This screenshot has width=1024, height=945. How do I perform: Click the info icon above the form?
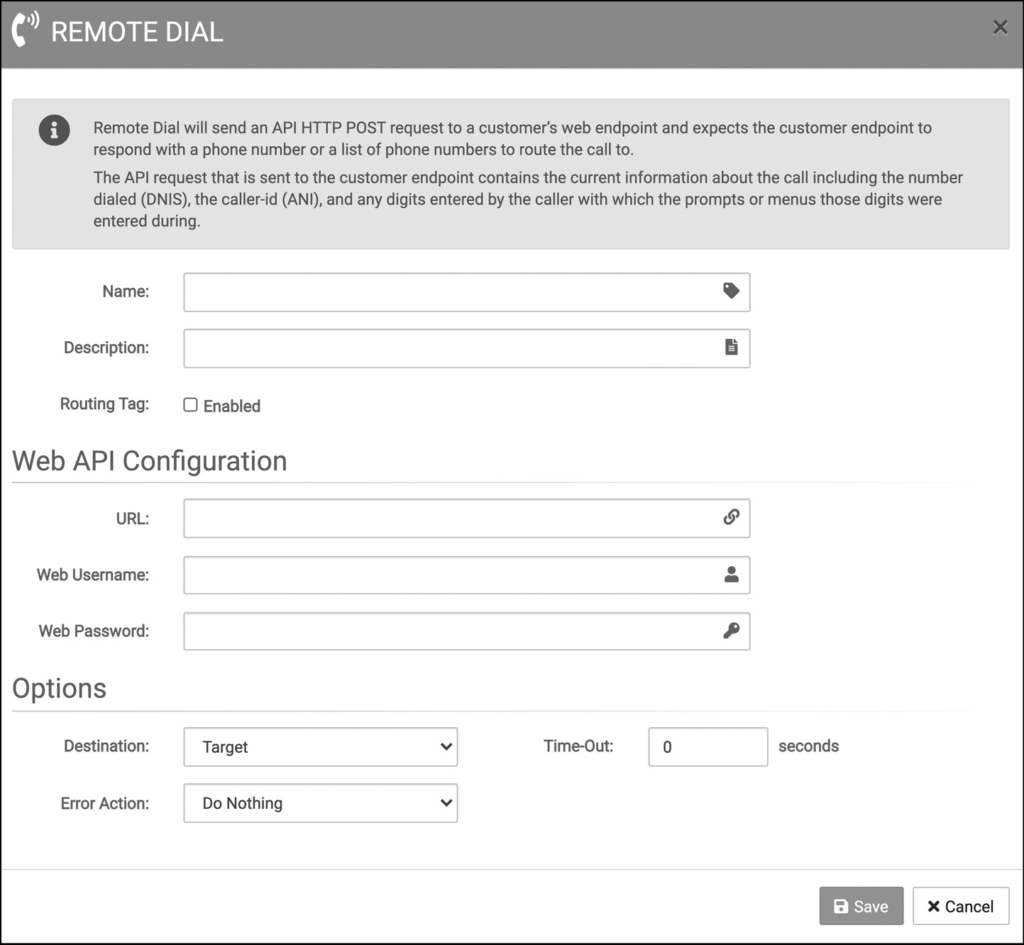[54, 130]
